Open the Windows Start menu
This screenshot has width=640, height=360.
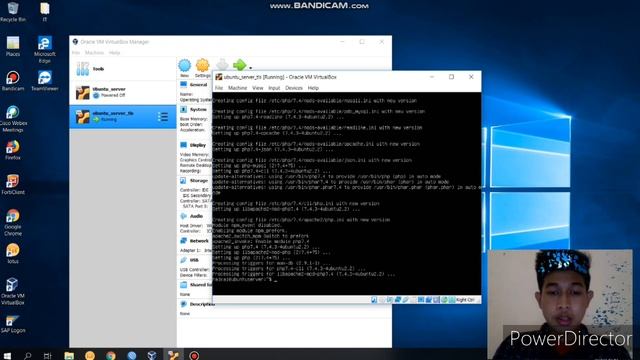(7, 356)
